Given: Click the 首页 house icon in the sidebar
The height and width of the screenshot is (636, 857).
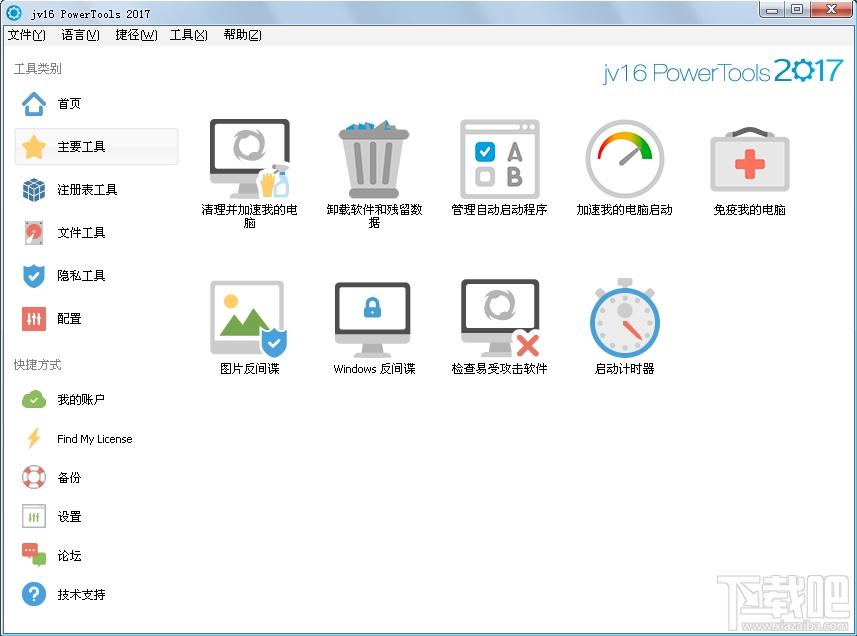Looking at the screenshot, I should tap(34, 104).
